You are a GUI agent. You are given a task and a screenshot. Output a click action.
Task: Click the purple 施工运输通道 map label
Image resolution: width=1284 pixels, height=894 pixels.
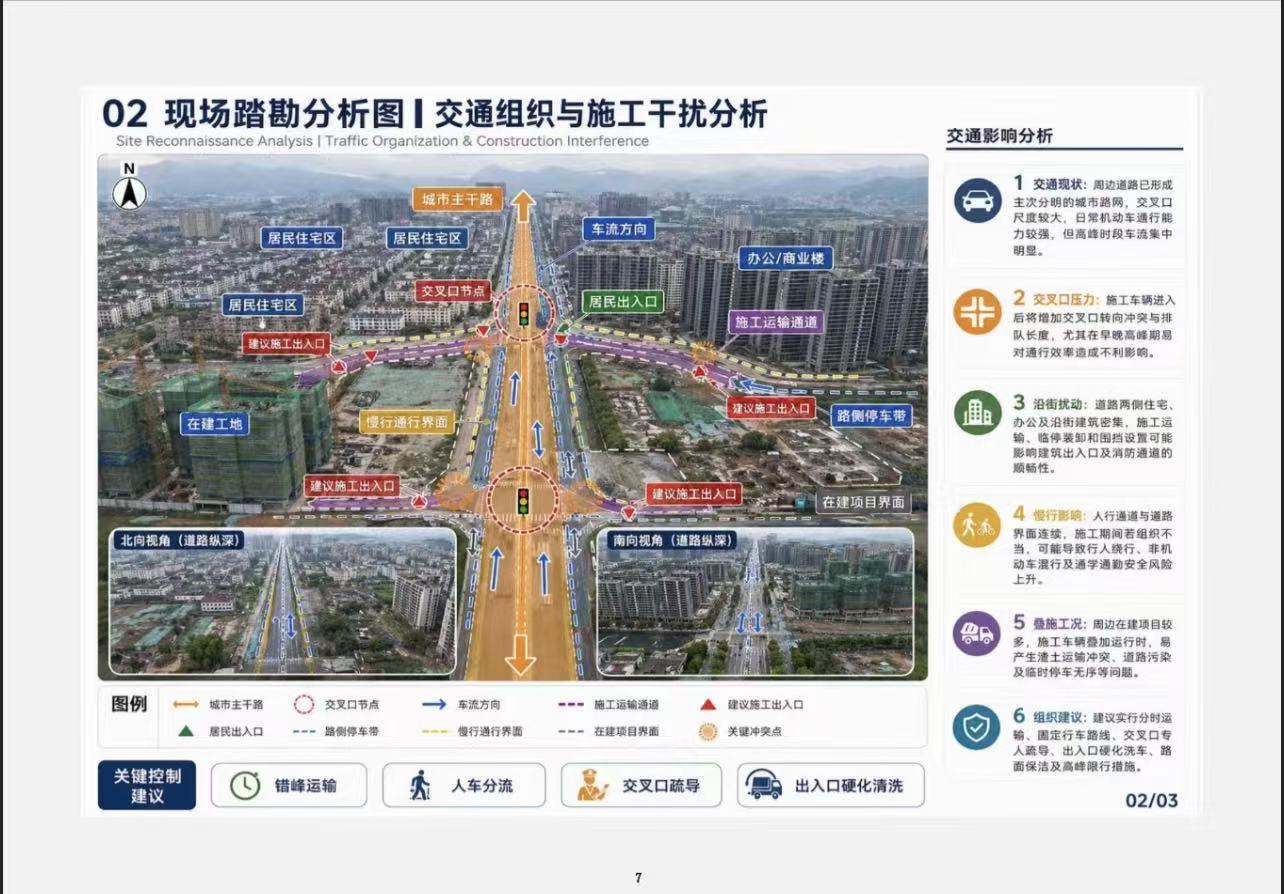pyautogui.click(x=777, y=322)
